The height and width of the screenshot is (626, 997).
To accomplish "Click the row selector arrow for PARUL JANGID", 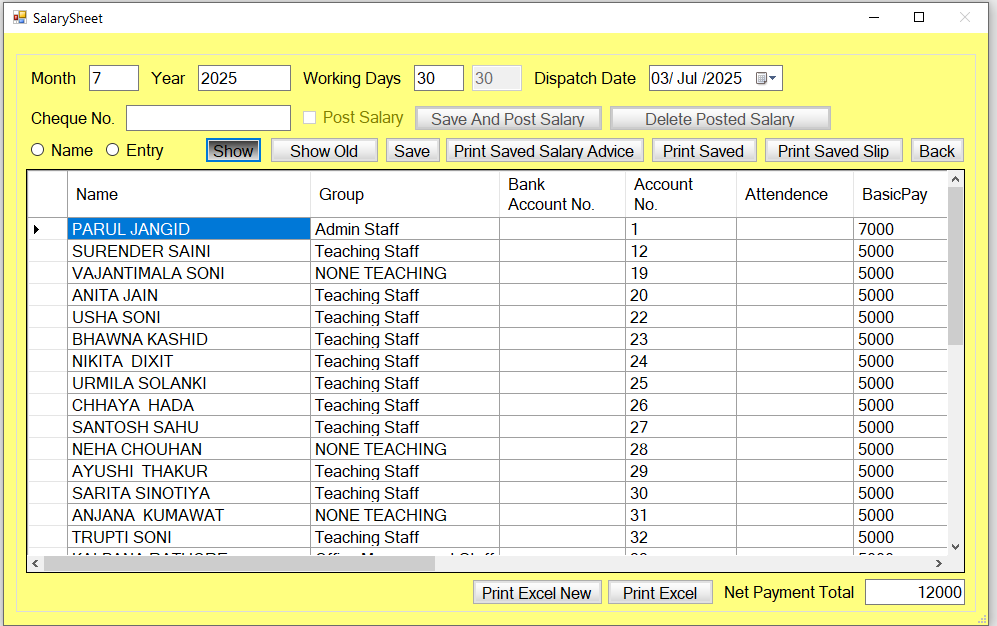I will [x=37, y=229].
